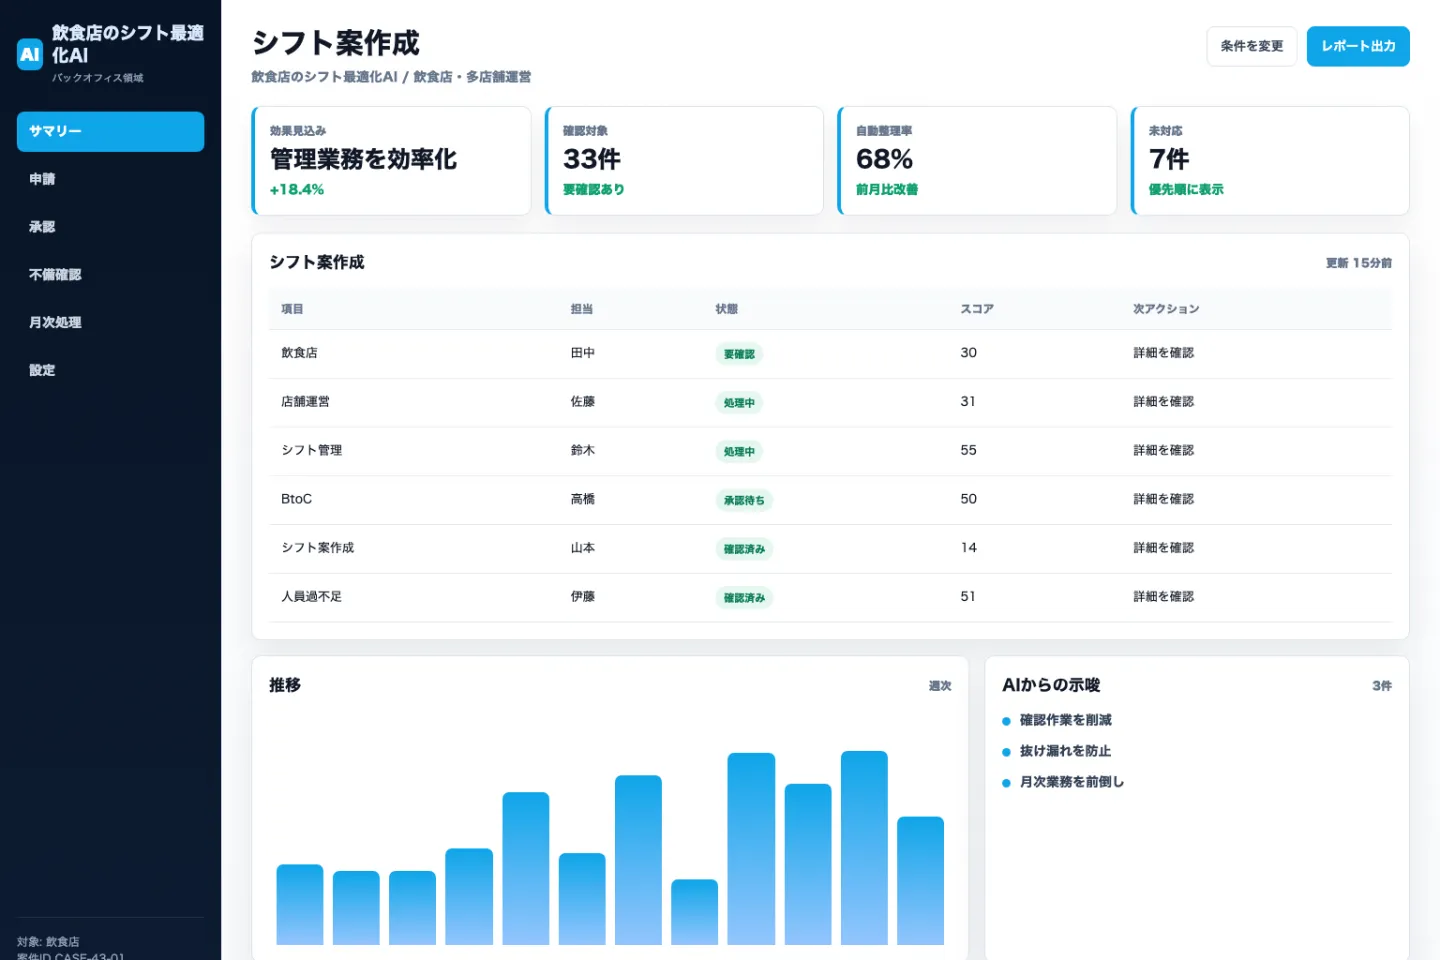Click the 更新 15分前 timestamp
The width and height of the screenshot is (1440, 960).
click(1359, 263)
